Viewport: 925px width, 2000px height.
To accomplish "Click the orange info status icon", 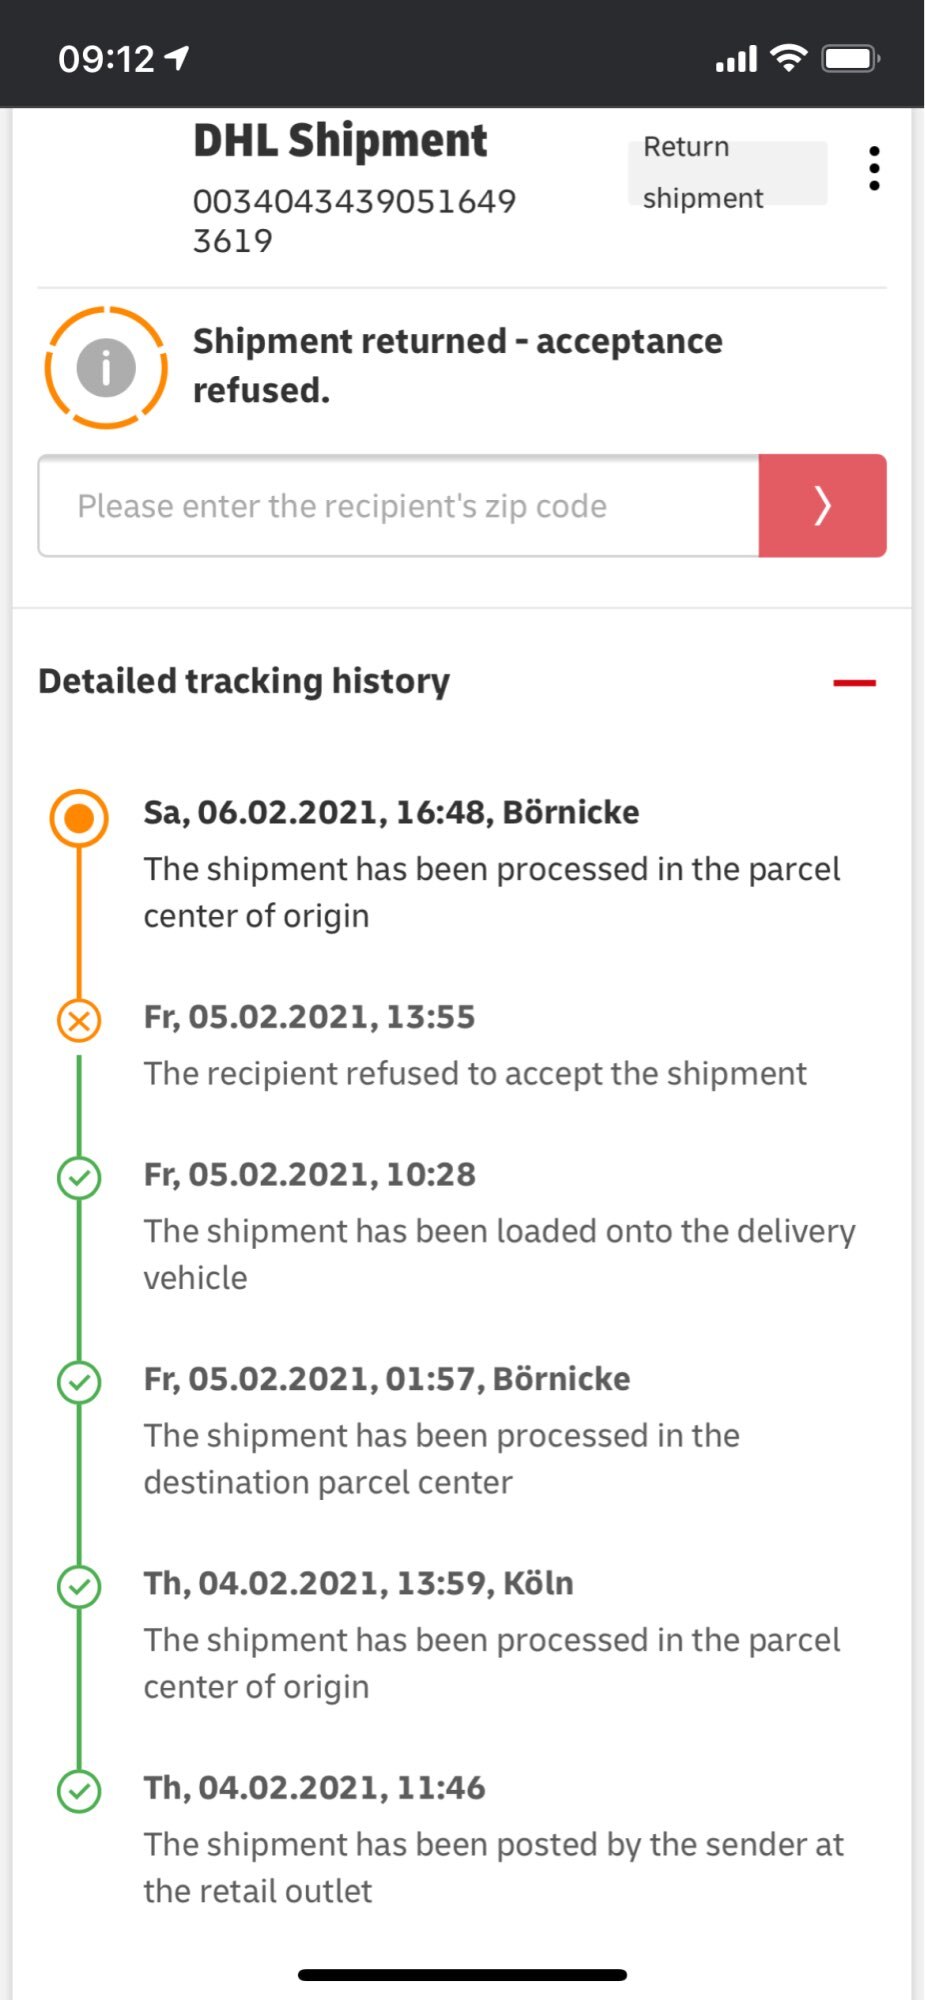I will [x=105, y=367].
